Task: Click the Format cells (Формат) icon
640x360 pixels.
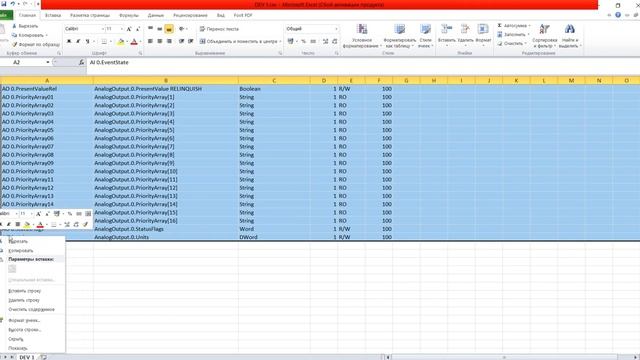Action: point(483,29)
